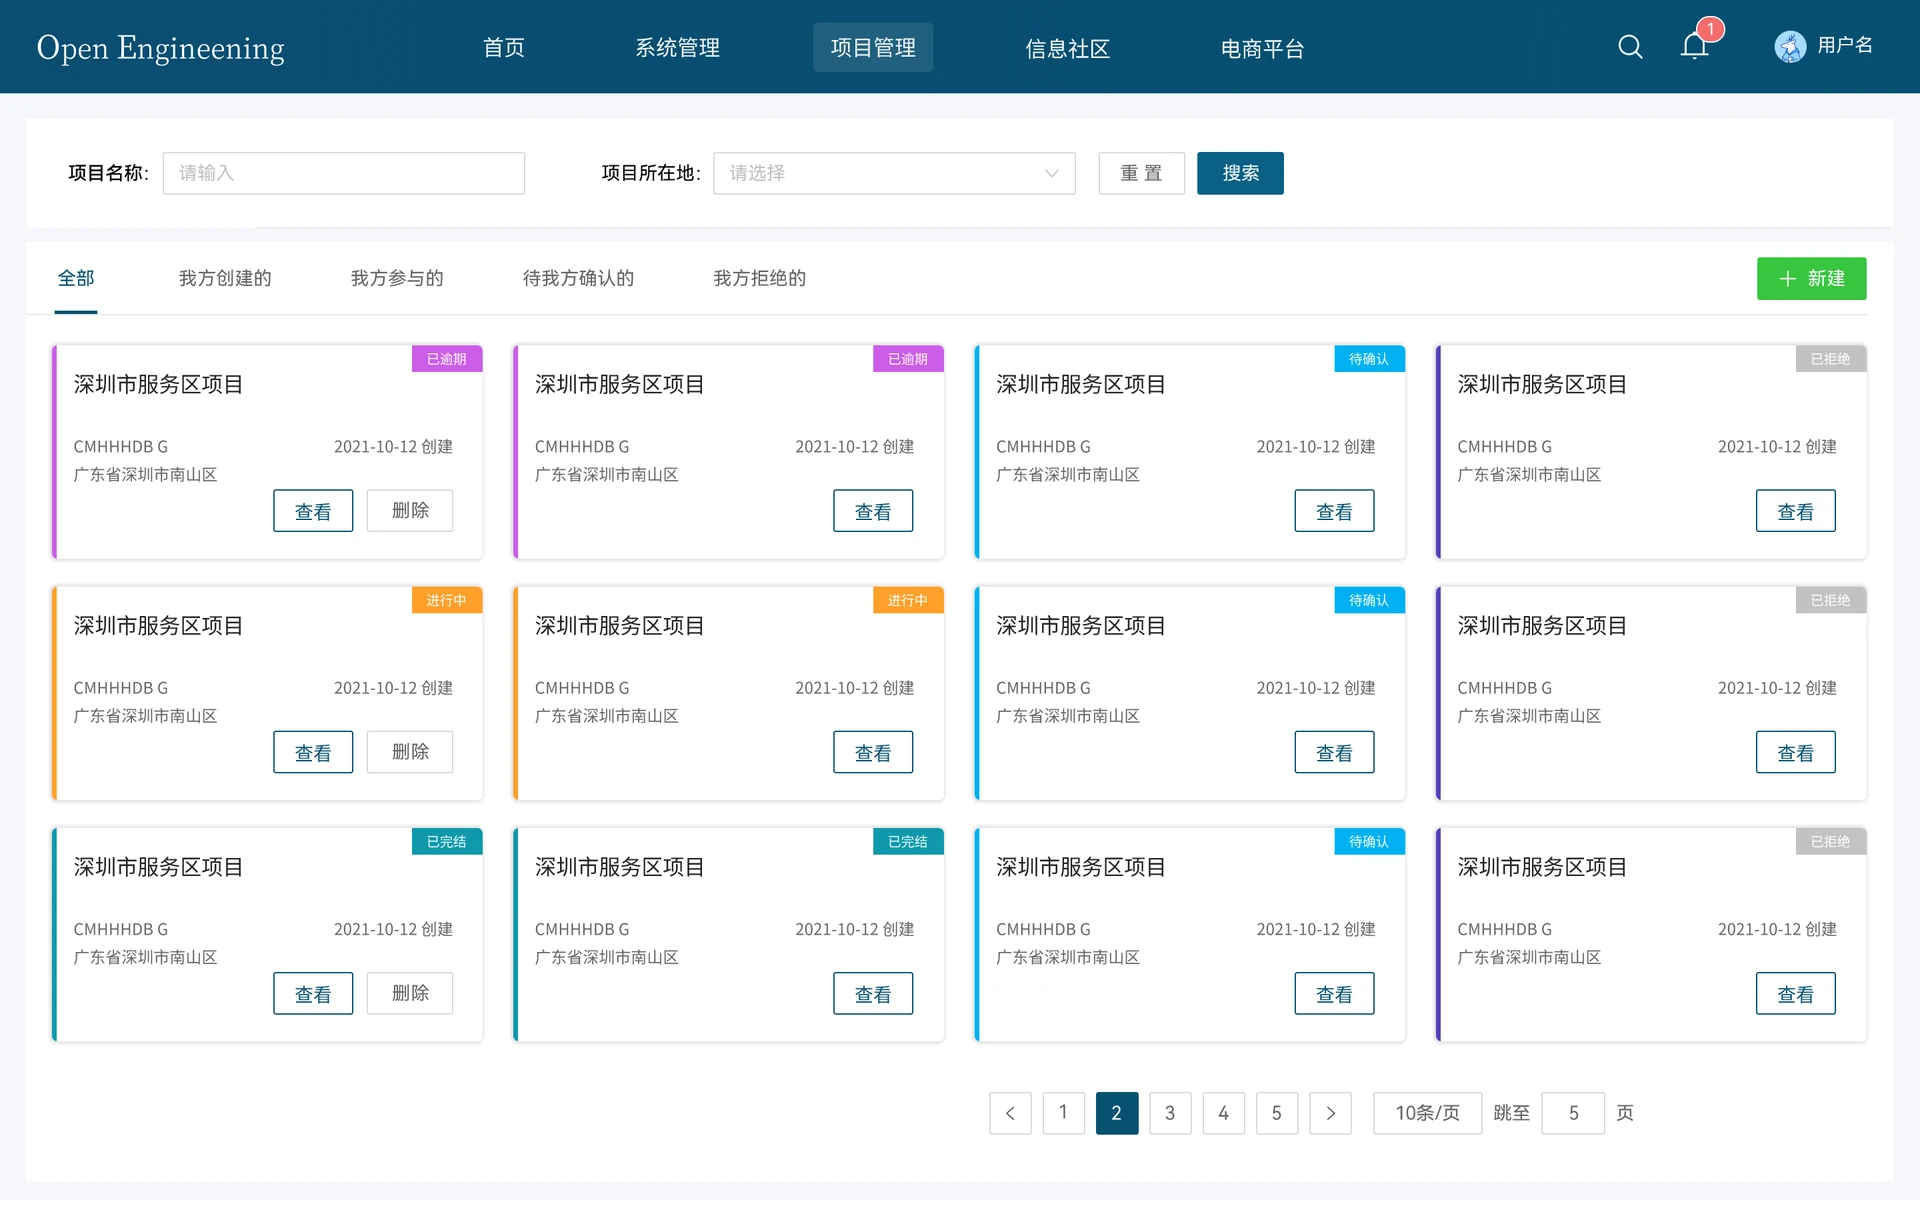Image resolution: width=1920 pixels, height=1208 pixels.
Task: Open the 首页 menu item
Action: 504,48
